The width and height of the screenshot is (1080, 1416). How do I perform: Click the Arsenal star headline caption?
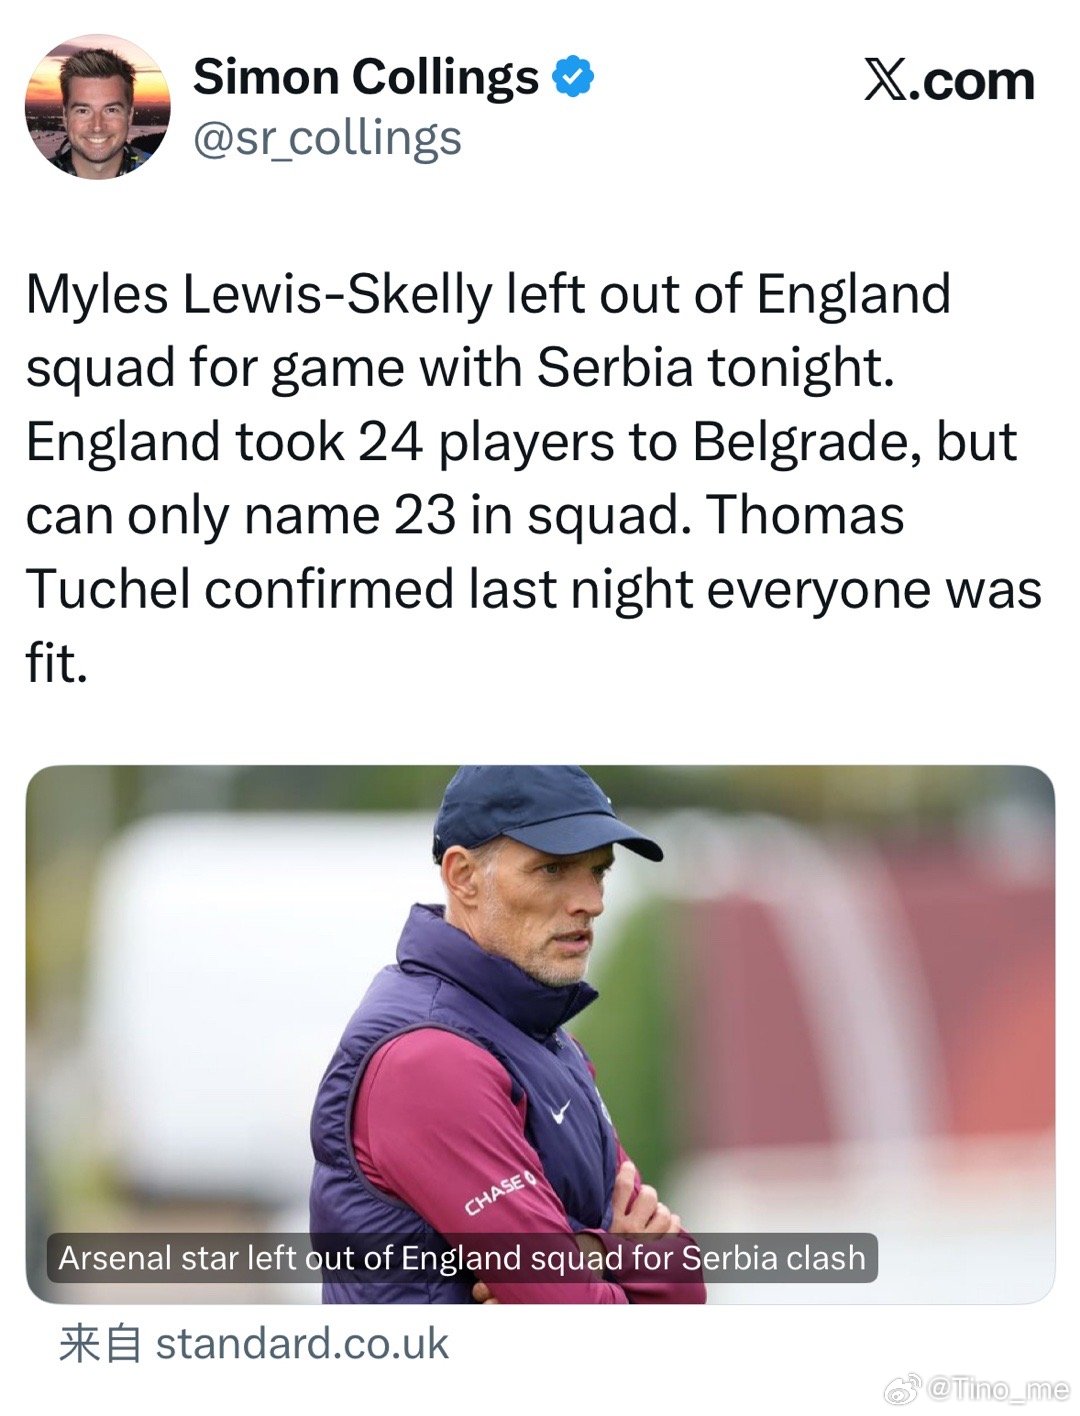tap(462, 1257)
